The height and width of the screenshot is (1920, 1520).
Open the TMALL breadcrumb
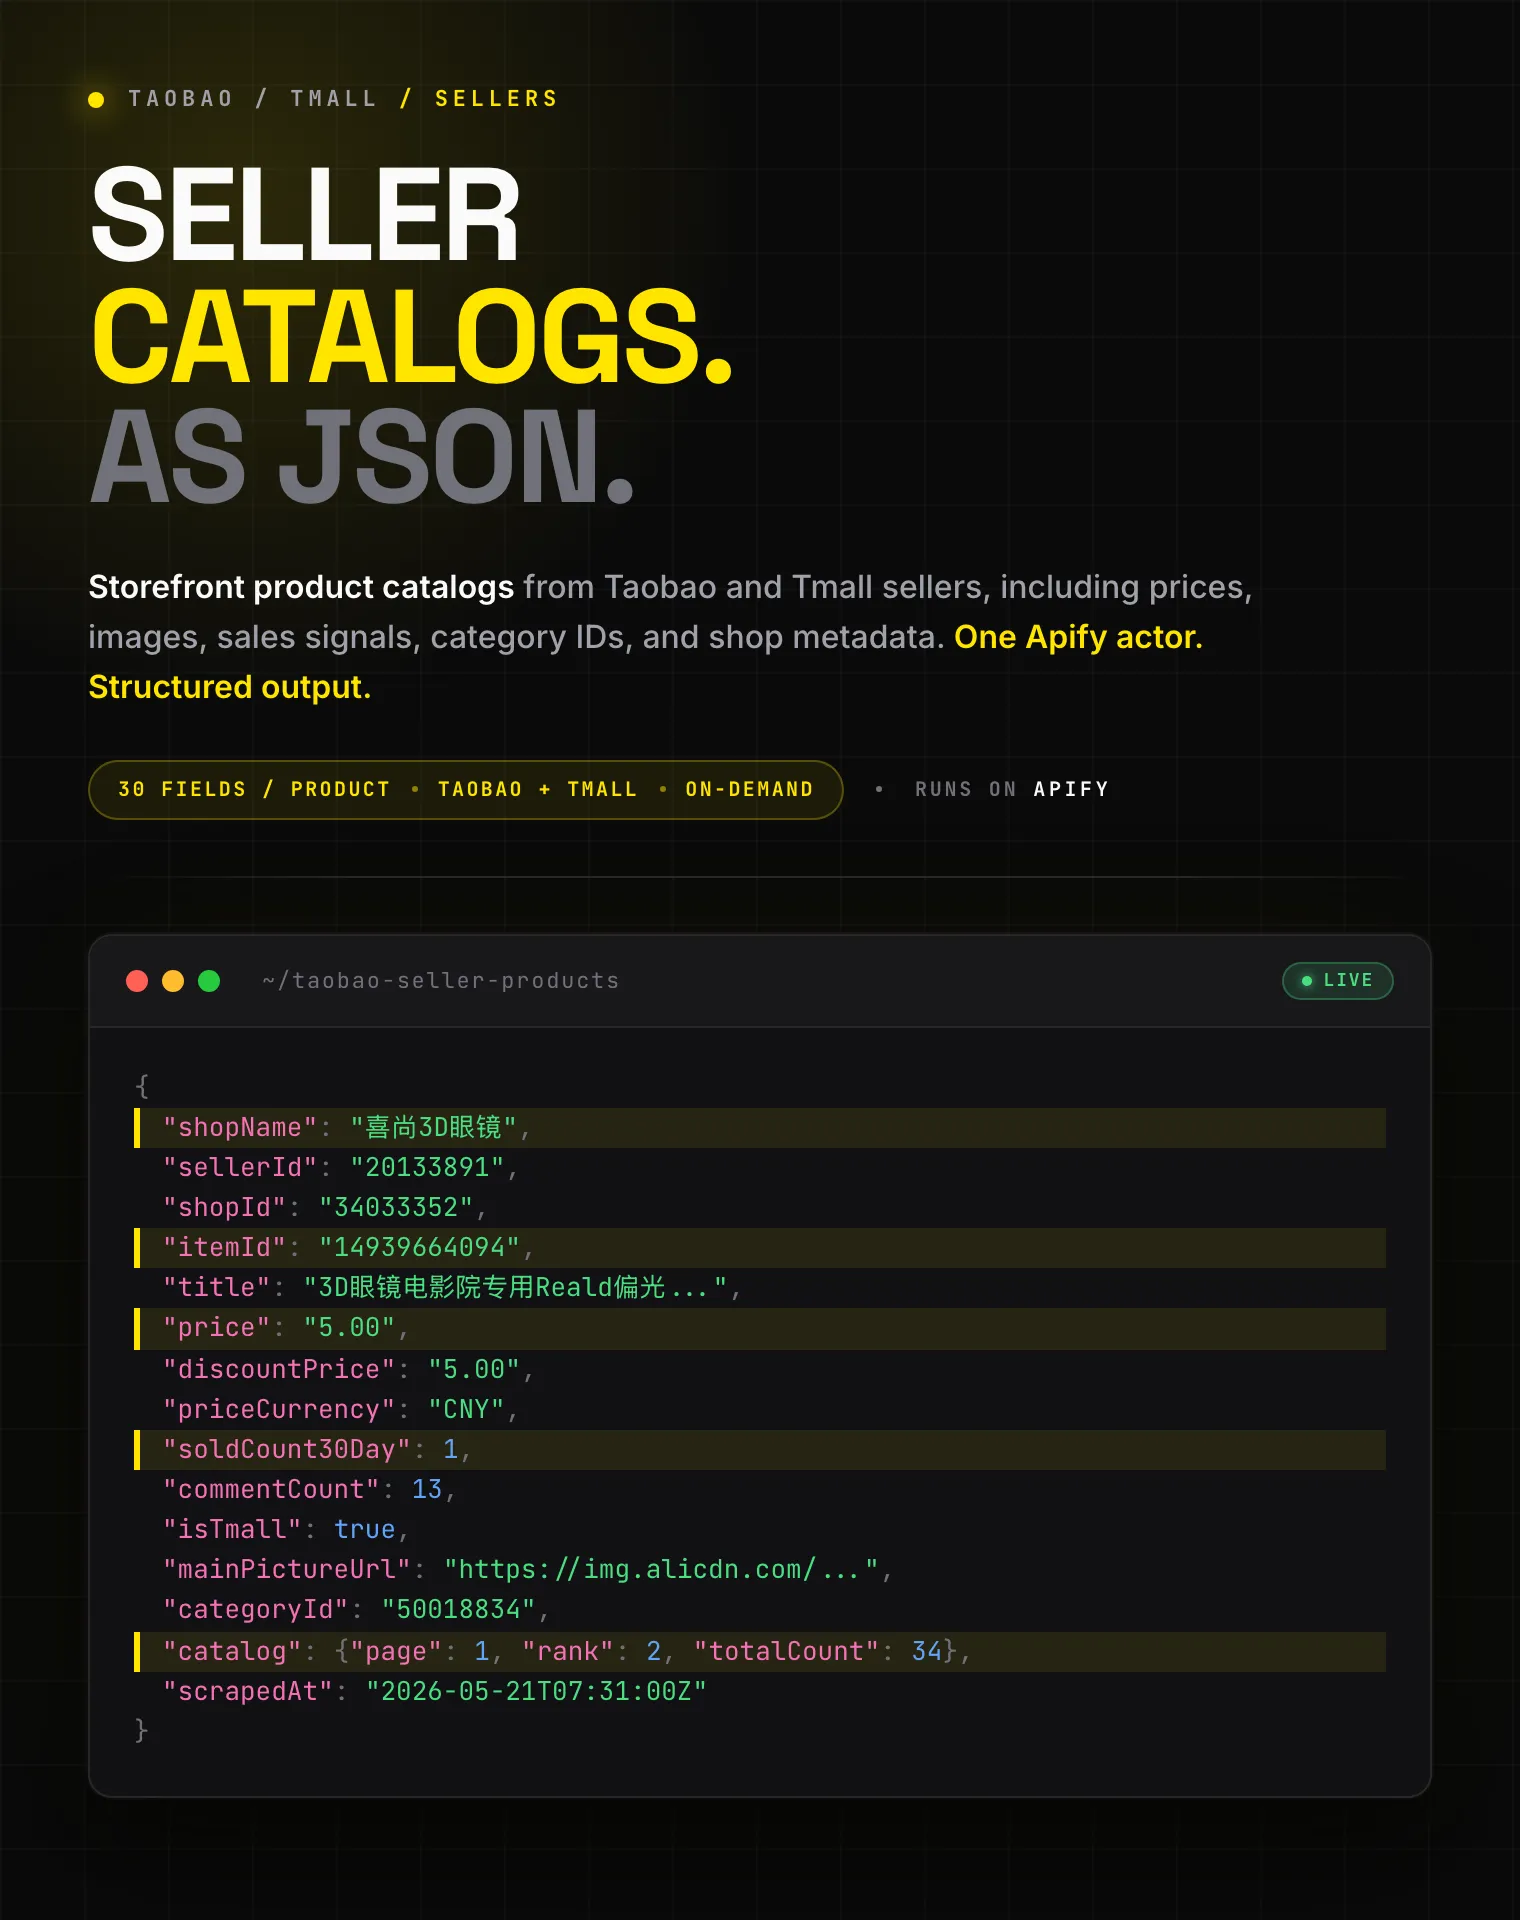334,99
